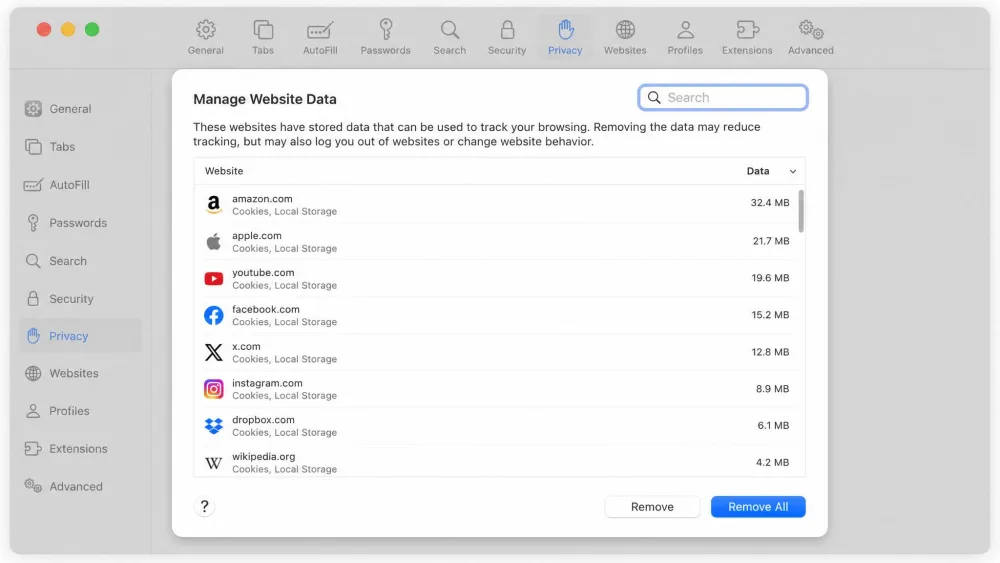Image resolution: width=1000 pixels, height=563 pixels.
Task: Click the 32.4 MB data value
Action: pyautogui.click(x=770, y=203)
